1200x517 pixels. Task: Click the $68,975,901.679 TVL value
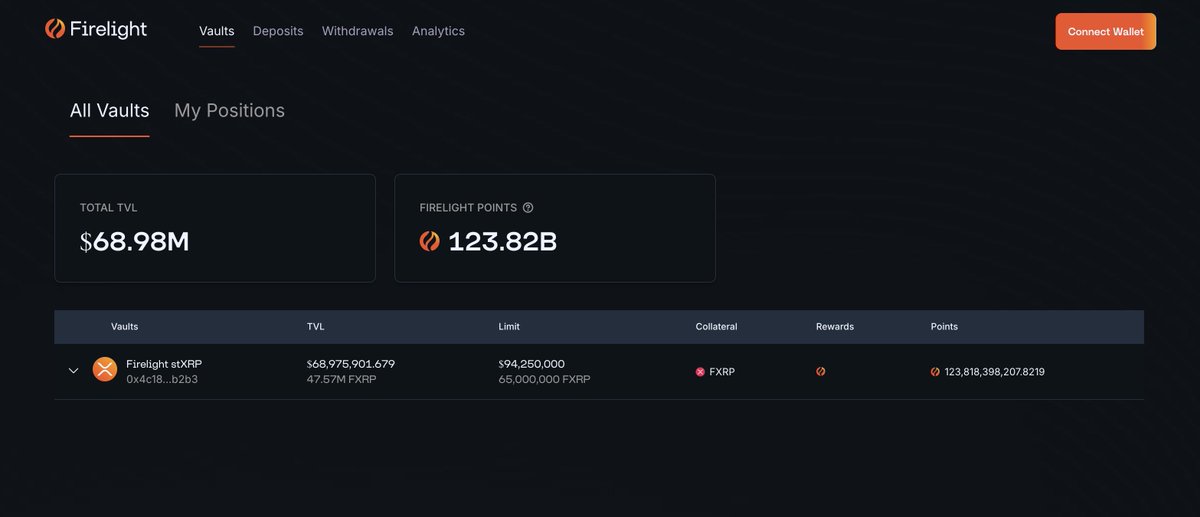(x=351, y=364)
